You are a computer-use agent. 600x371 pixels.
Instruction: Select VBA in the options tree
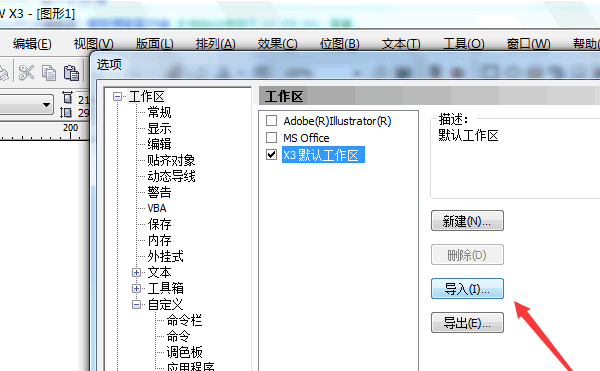[157, 208]
